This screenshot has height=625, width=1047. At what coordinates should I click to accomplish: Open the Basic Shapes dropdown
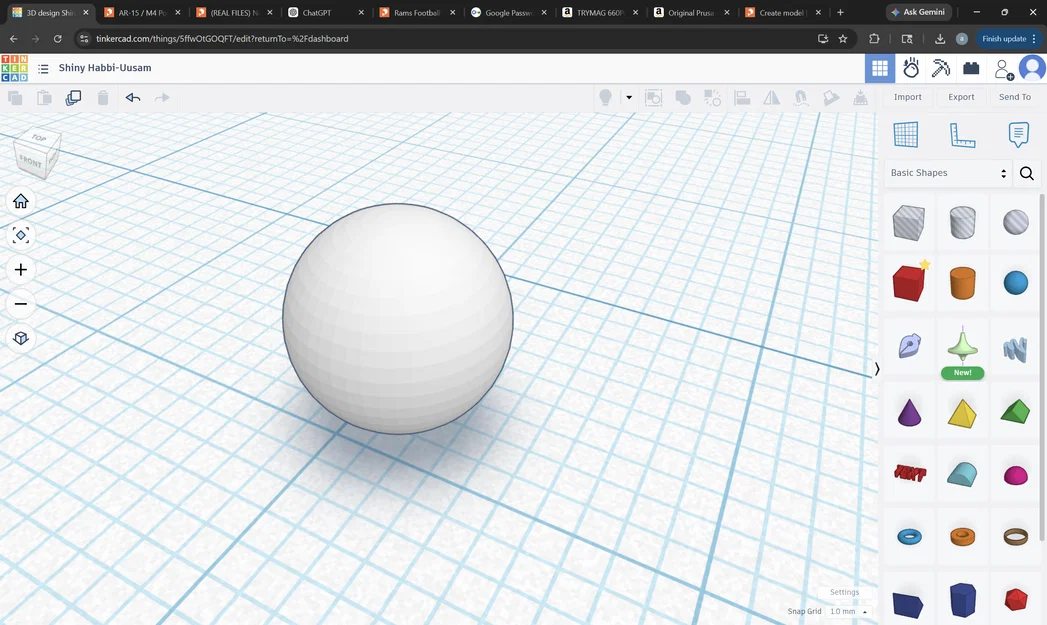click(946, 173)
